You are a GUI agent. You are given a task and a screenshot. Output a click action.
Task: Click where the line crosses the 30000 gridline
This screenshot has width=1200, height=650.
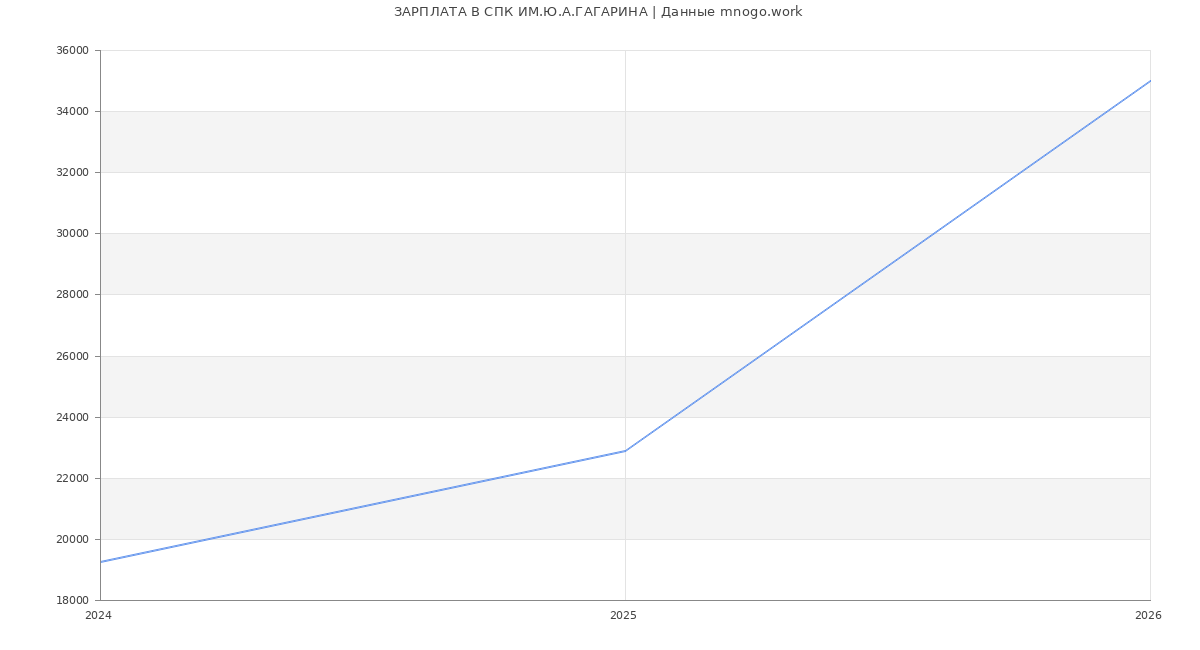[933, 233]
